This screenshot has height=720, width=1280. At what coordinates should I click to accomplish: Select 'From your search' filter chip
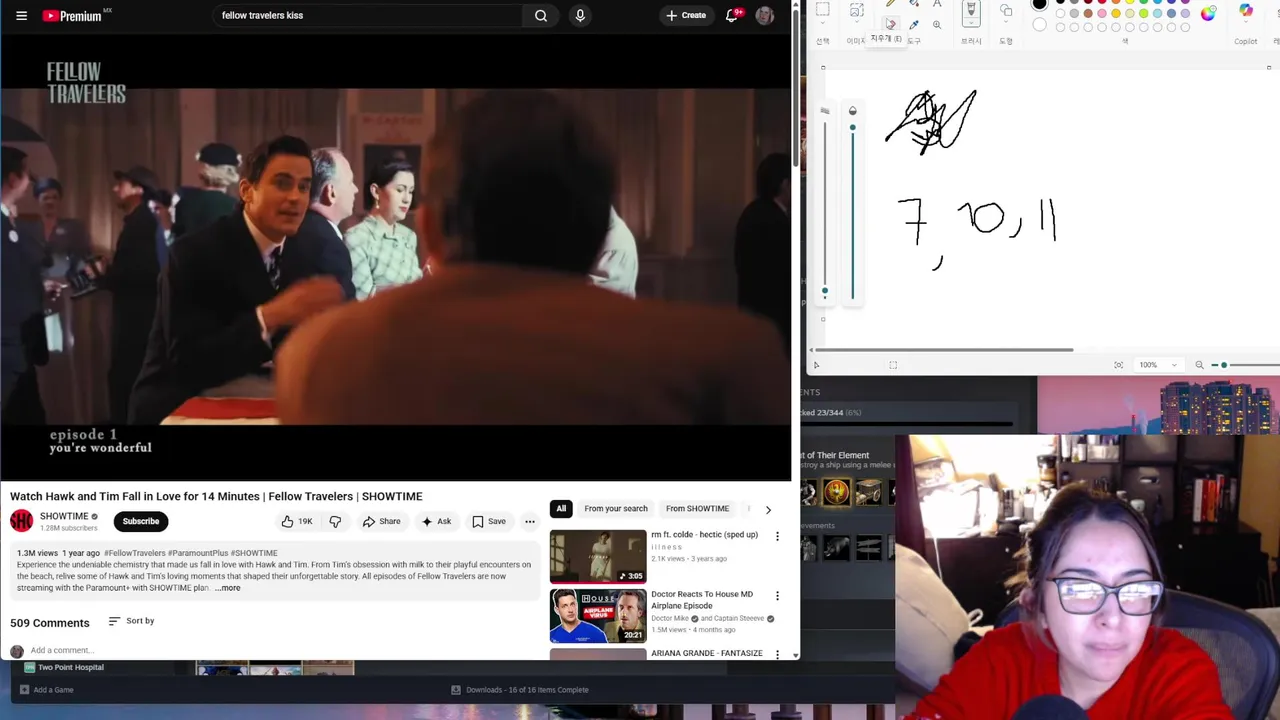pos(616,509)
